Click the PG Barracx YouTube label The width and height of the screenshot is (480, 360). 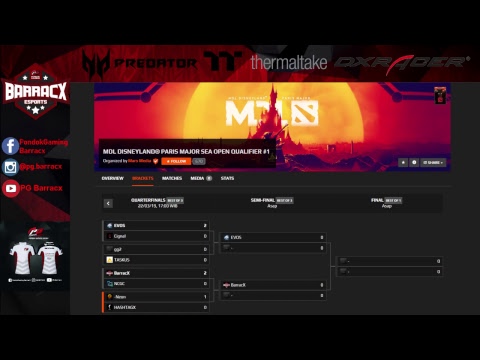coord(41,188)
